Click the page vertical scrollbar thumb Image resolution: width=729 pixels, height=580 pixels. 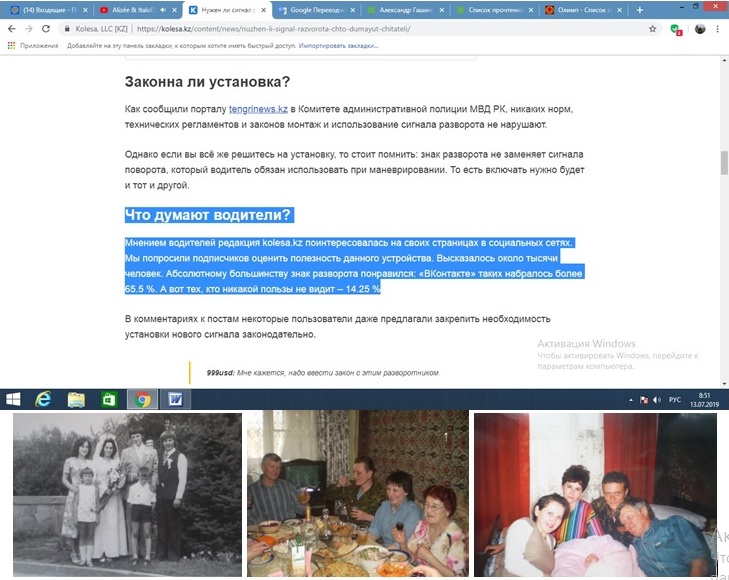click(x=724, y=163)
